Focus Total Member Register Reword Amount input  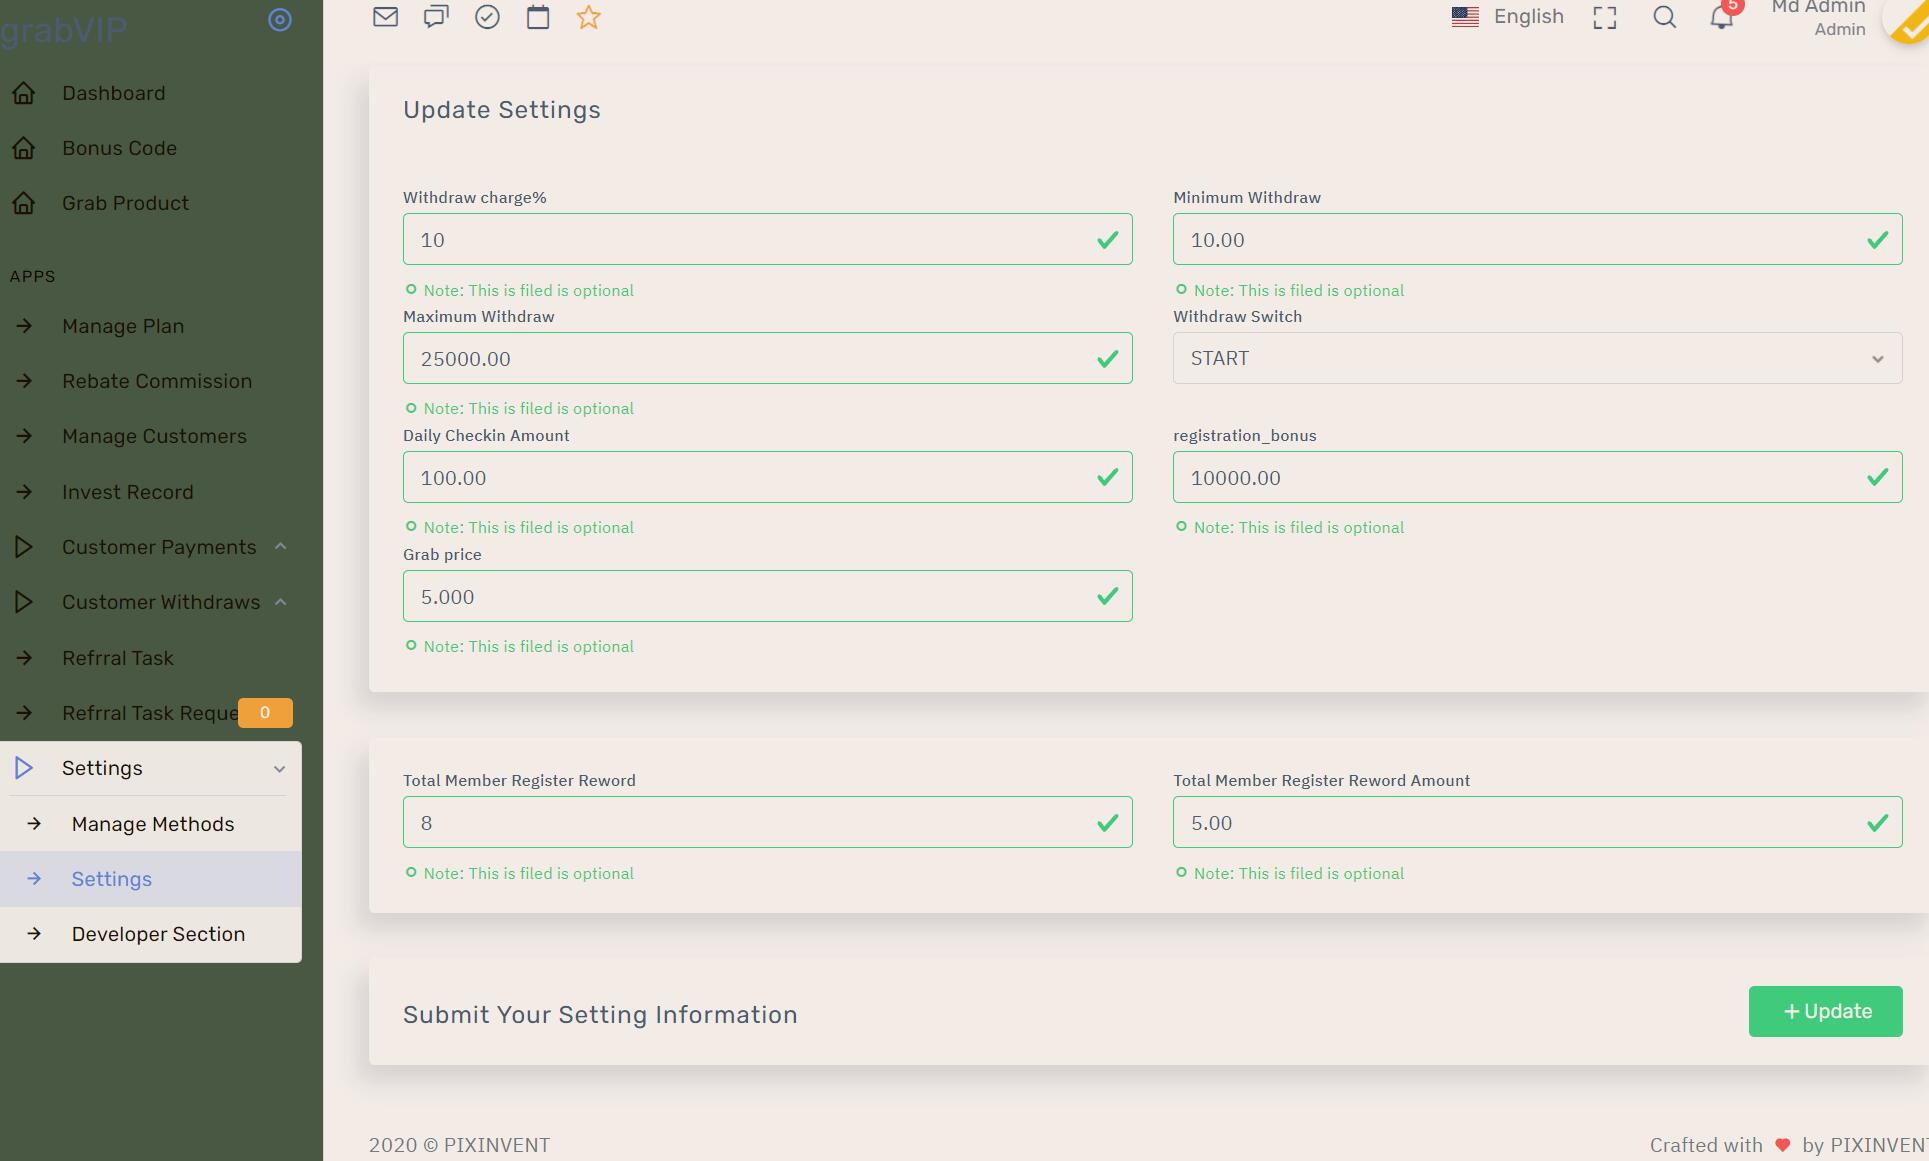tap(1537, 822)
